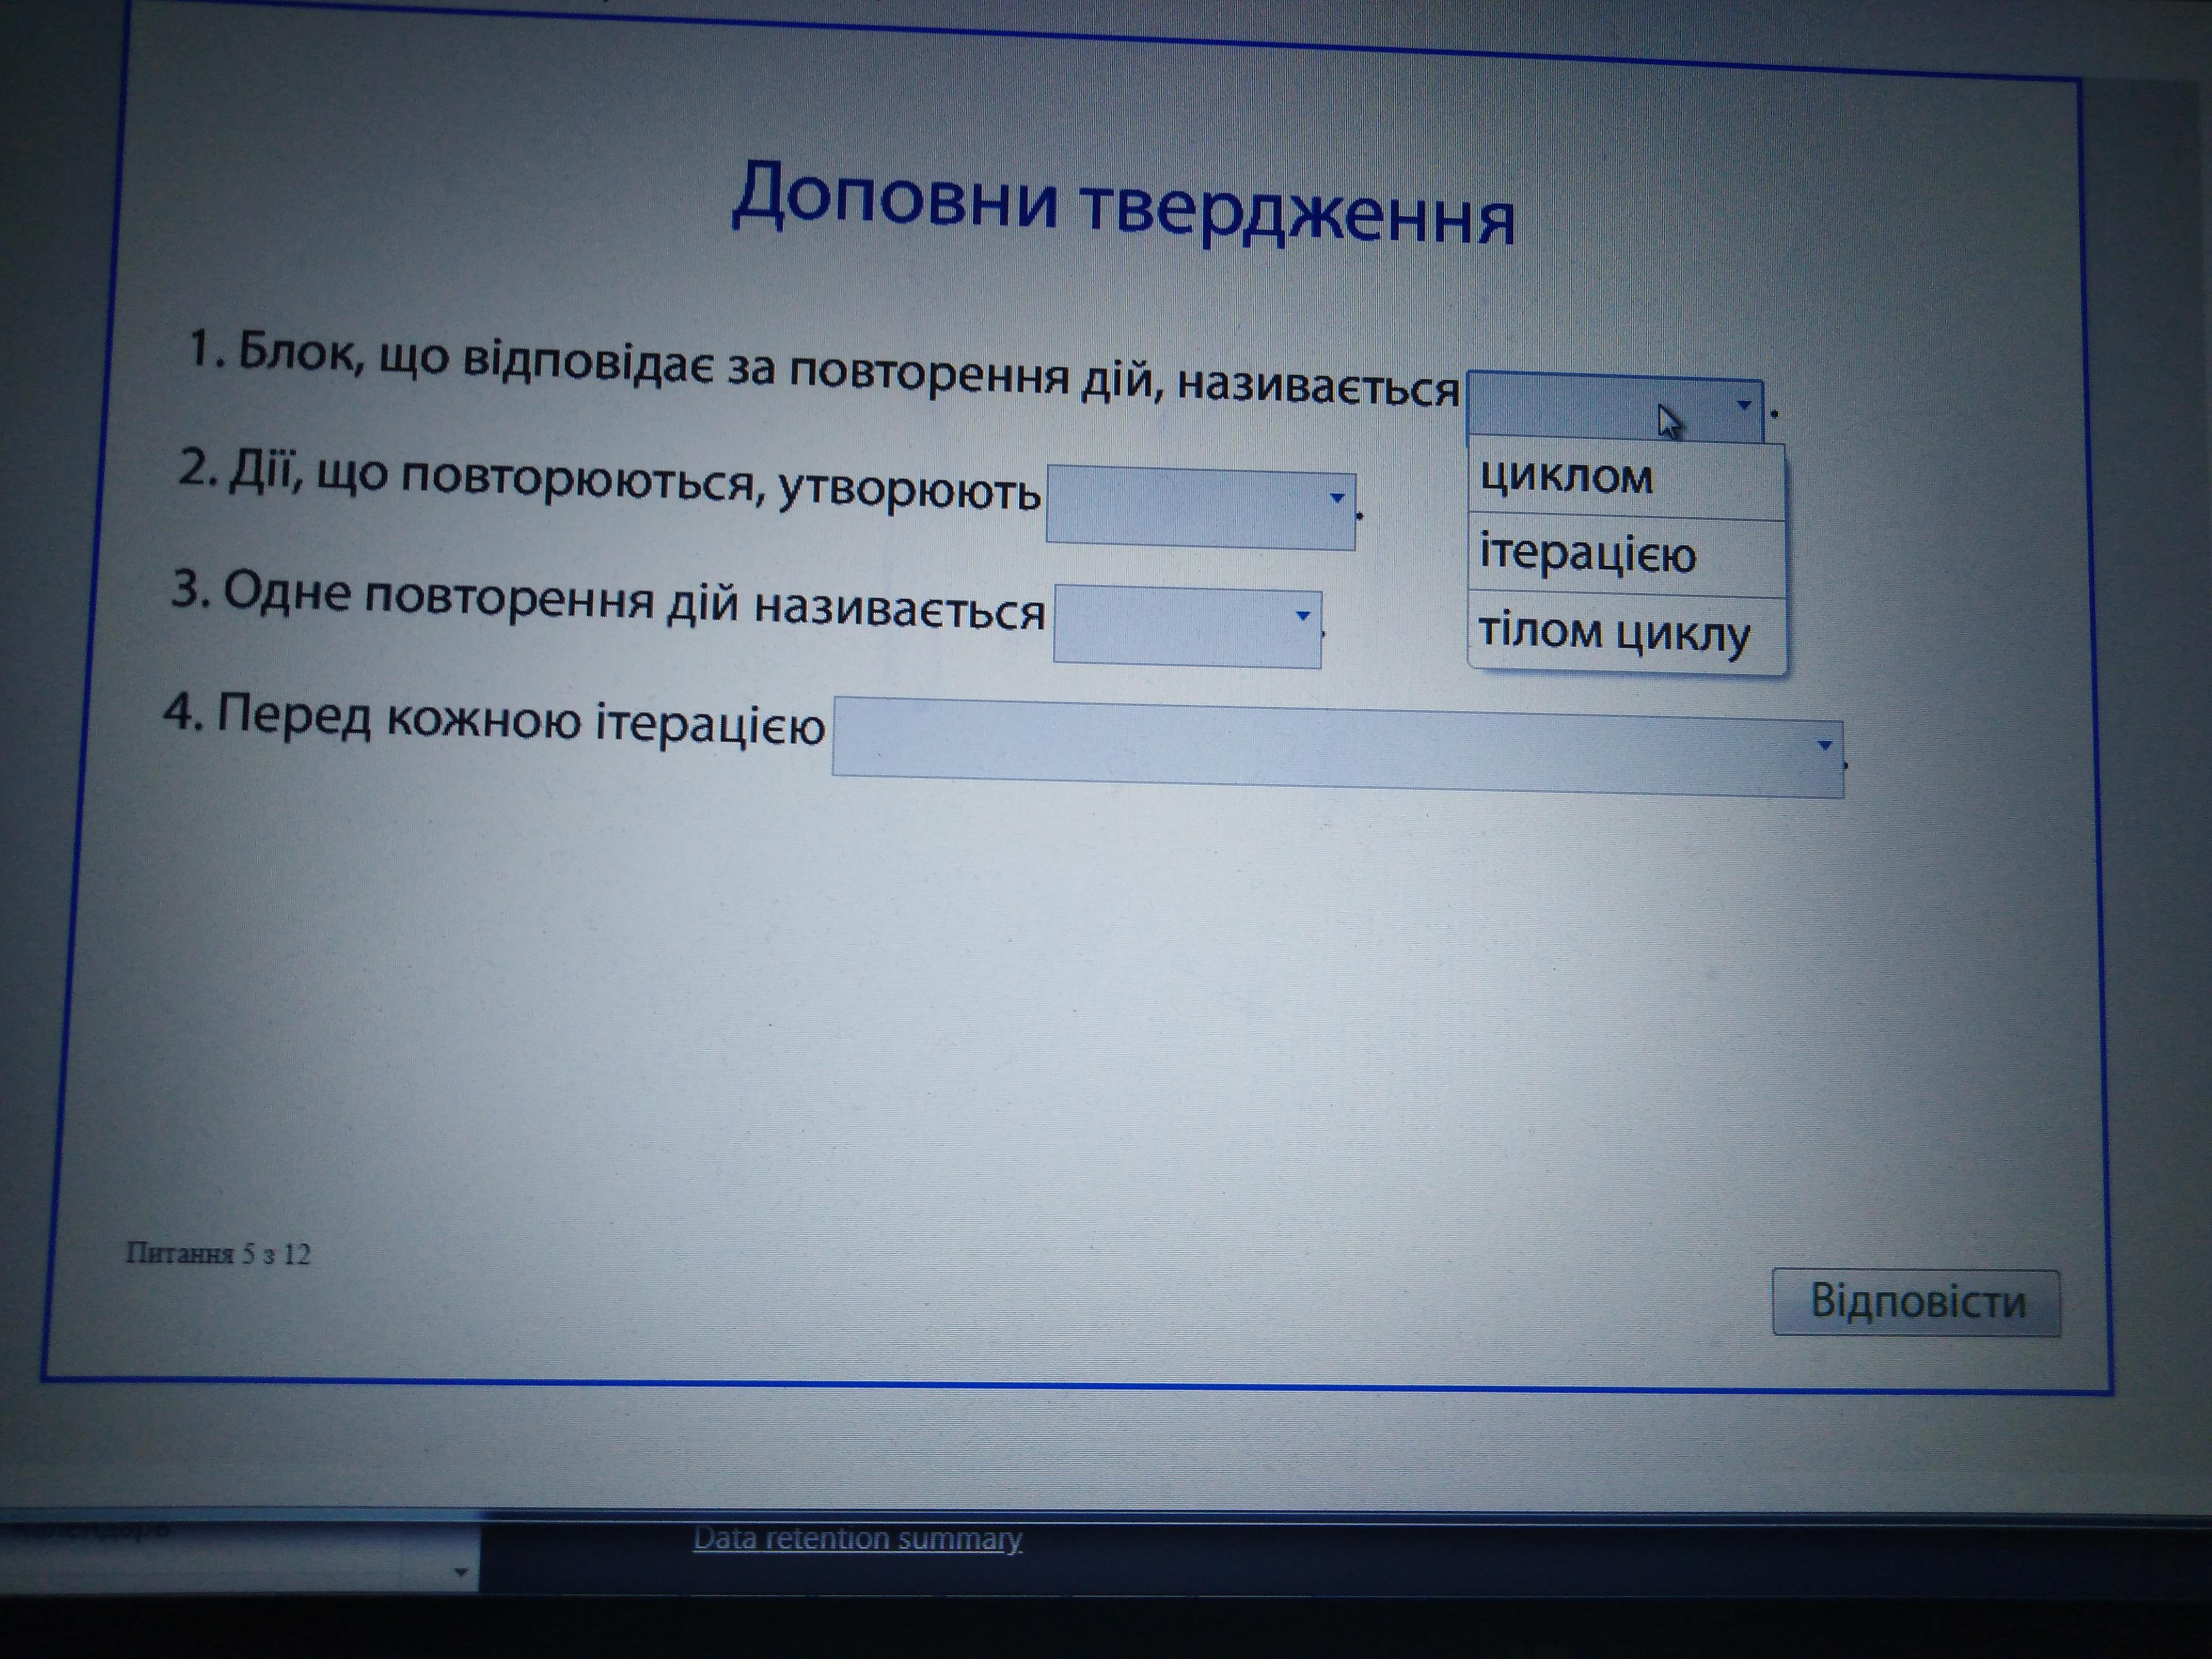The height and width of the screenshot is (1659, 2212).
Task: Click the arrow of statement 1 dropdown
Action: 1743,405
